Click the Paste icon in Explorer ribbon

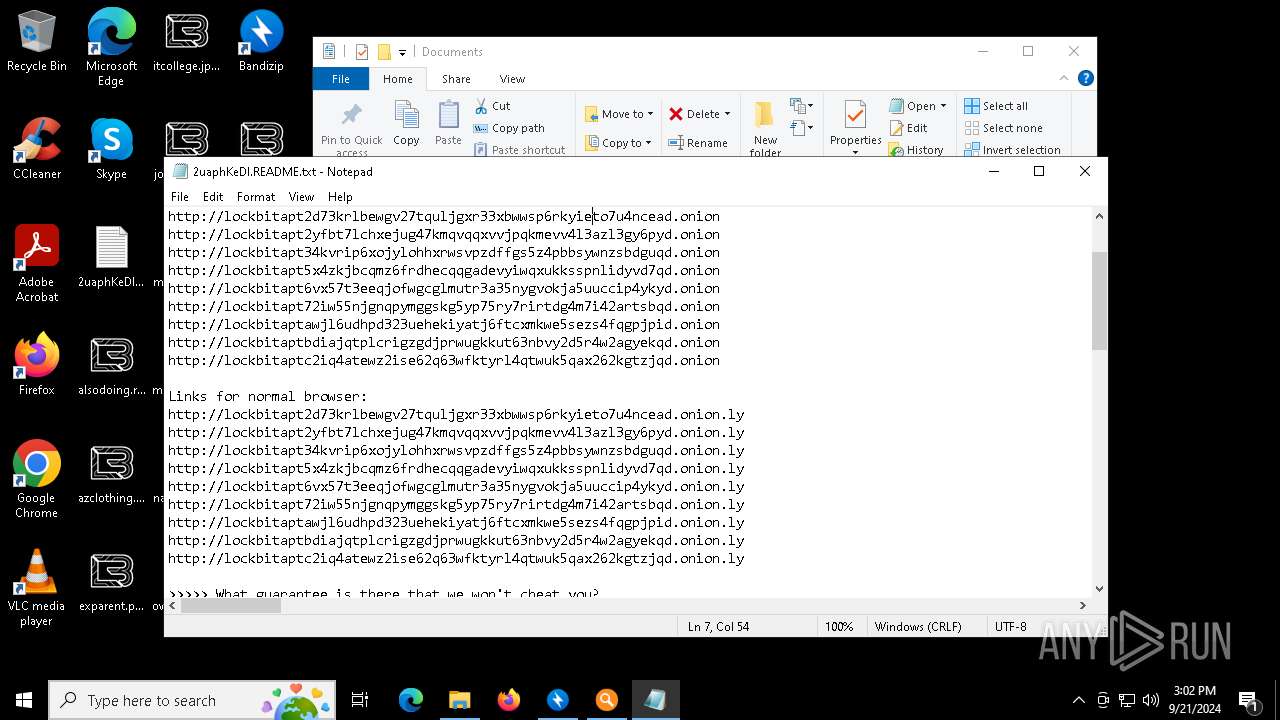pos(448,124)
